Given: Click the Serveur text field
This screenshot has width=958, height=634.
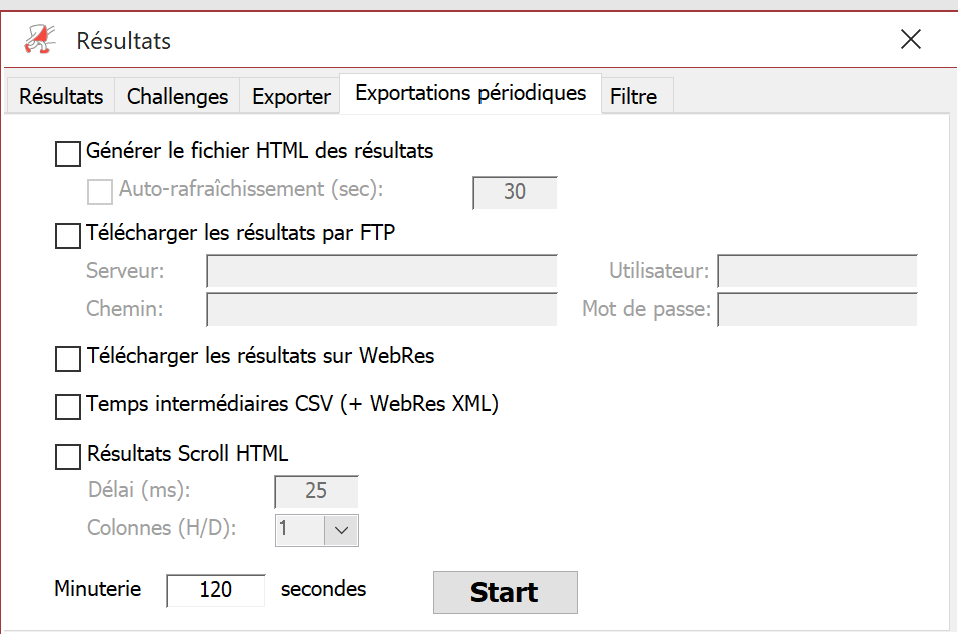Looking at the screenshot, I should (382, 271).
